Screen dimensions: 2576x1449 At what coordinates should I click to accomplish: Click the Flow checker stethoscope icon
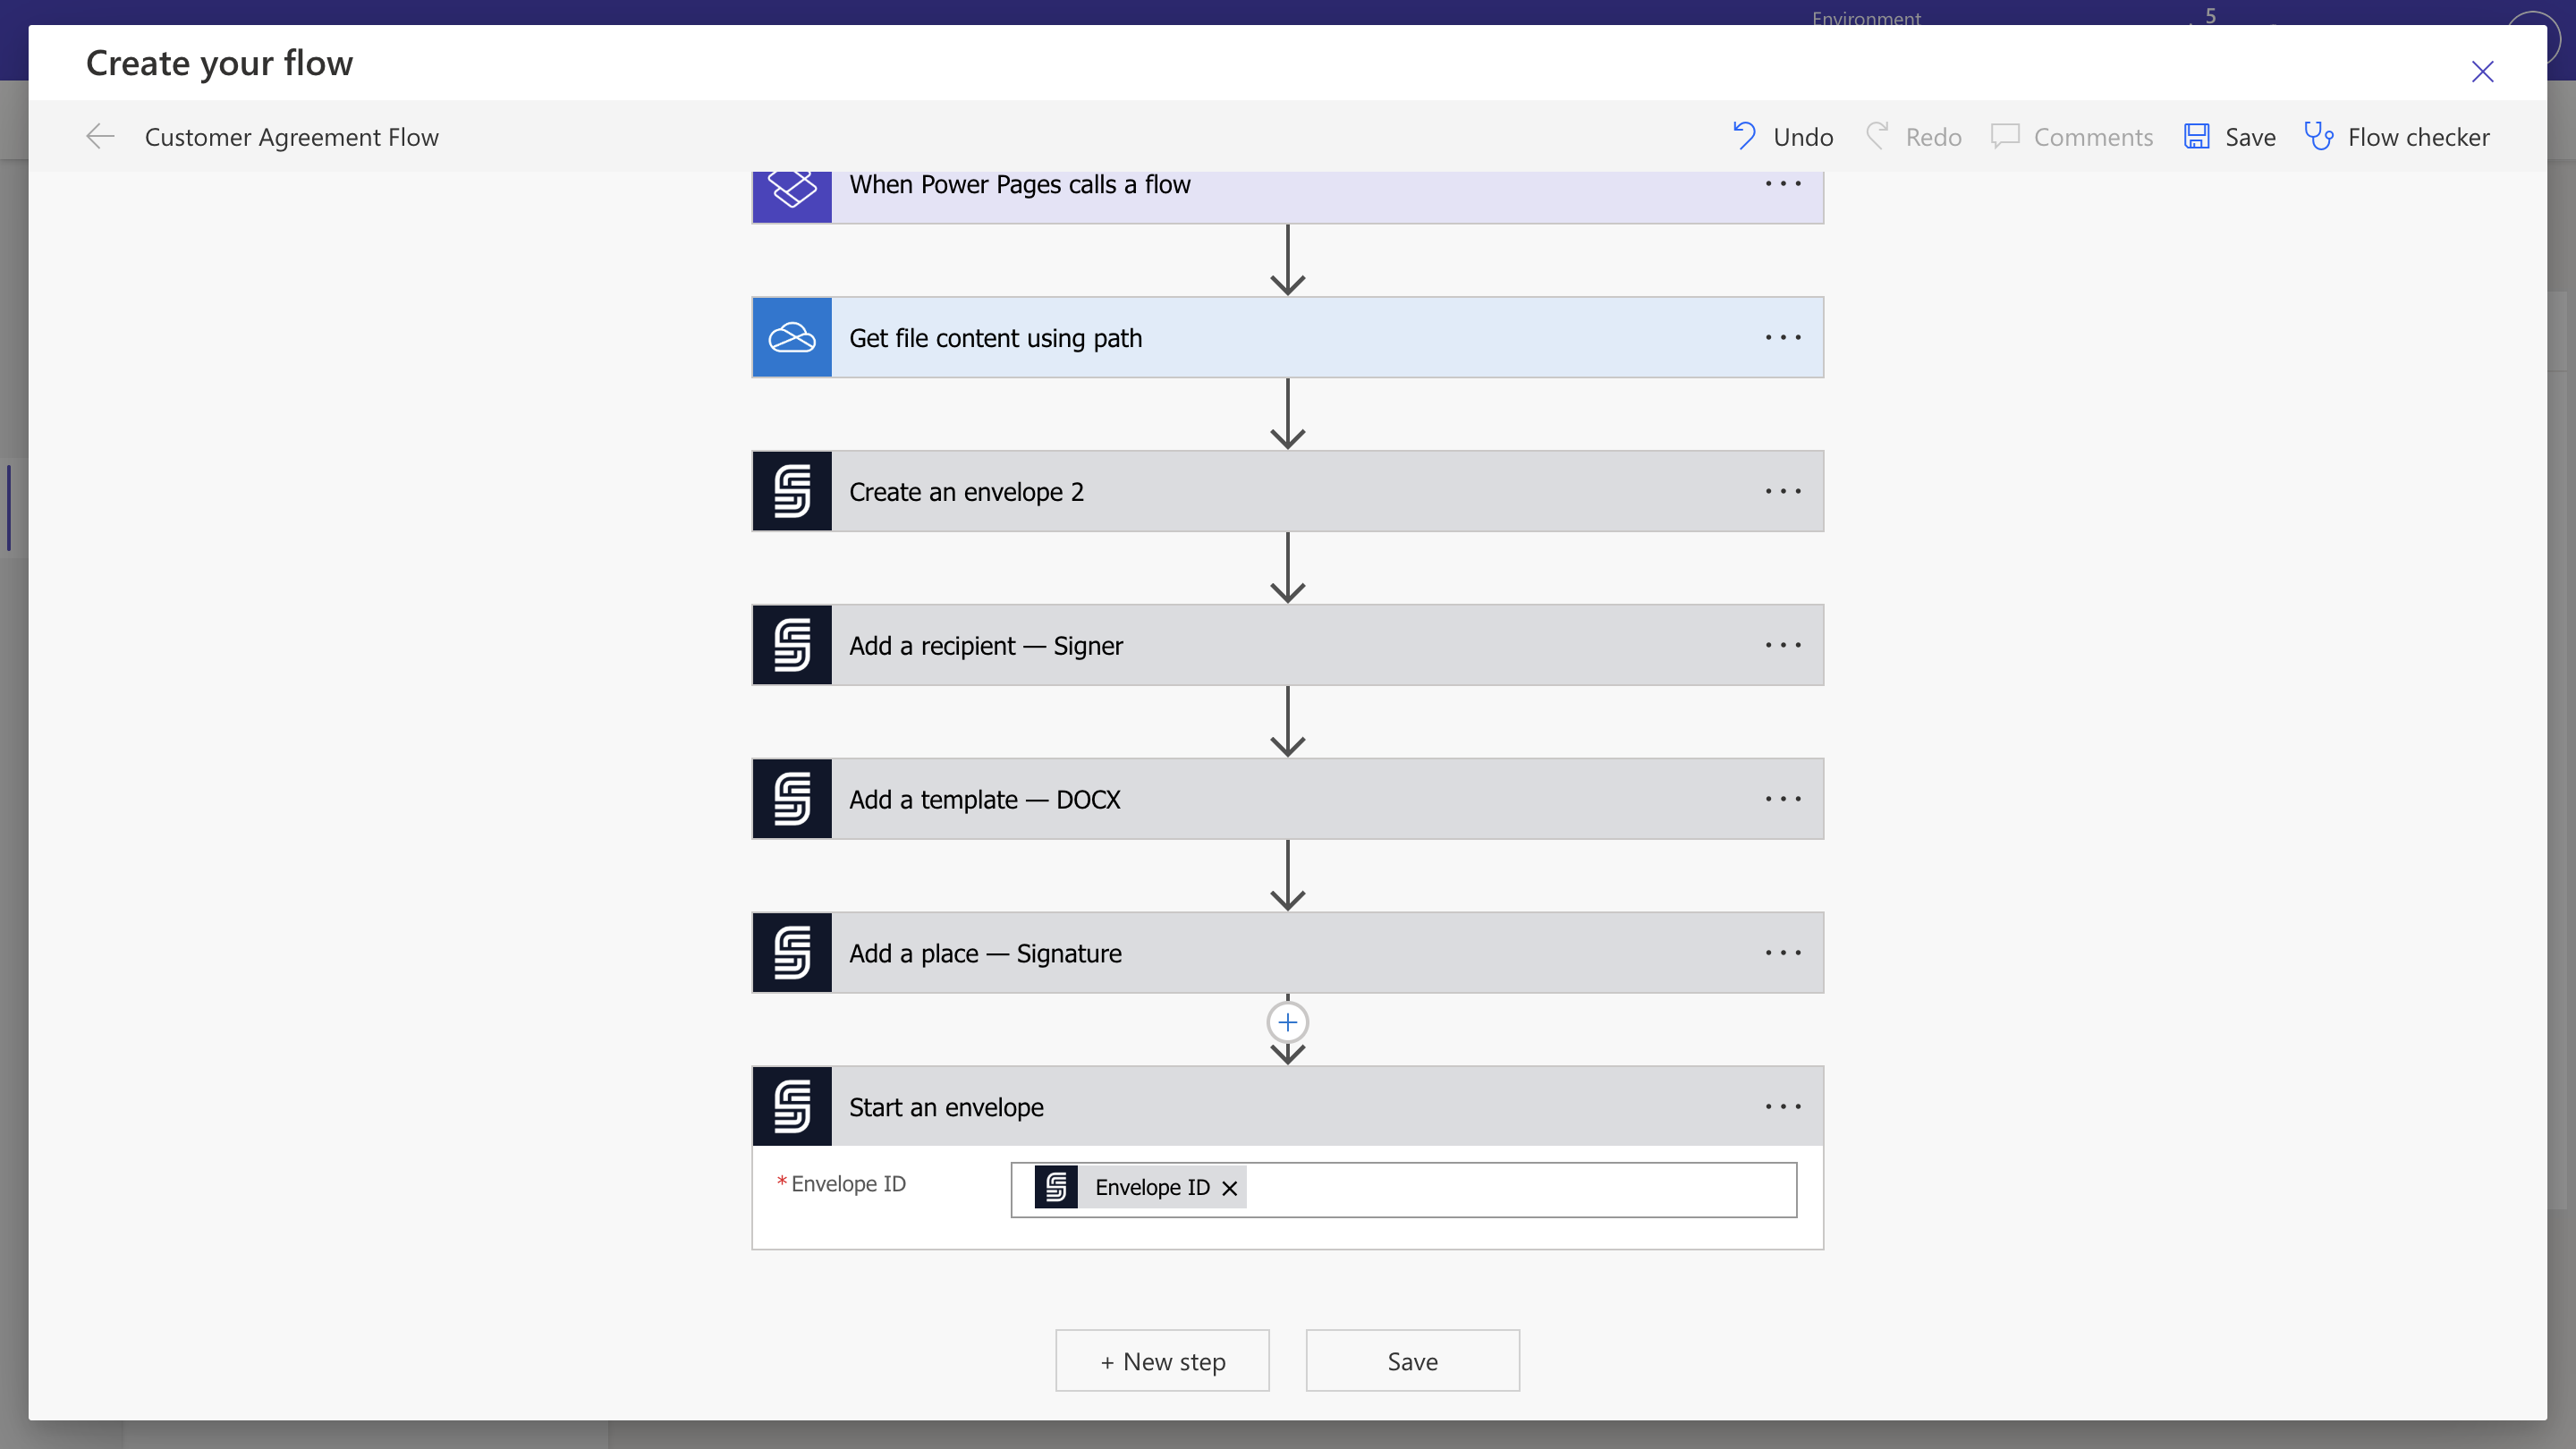point(2318,136)
